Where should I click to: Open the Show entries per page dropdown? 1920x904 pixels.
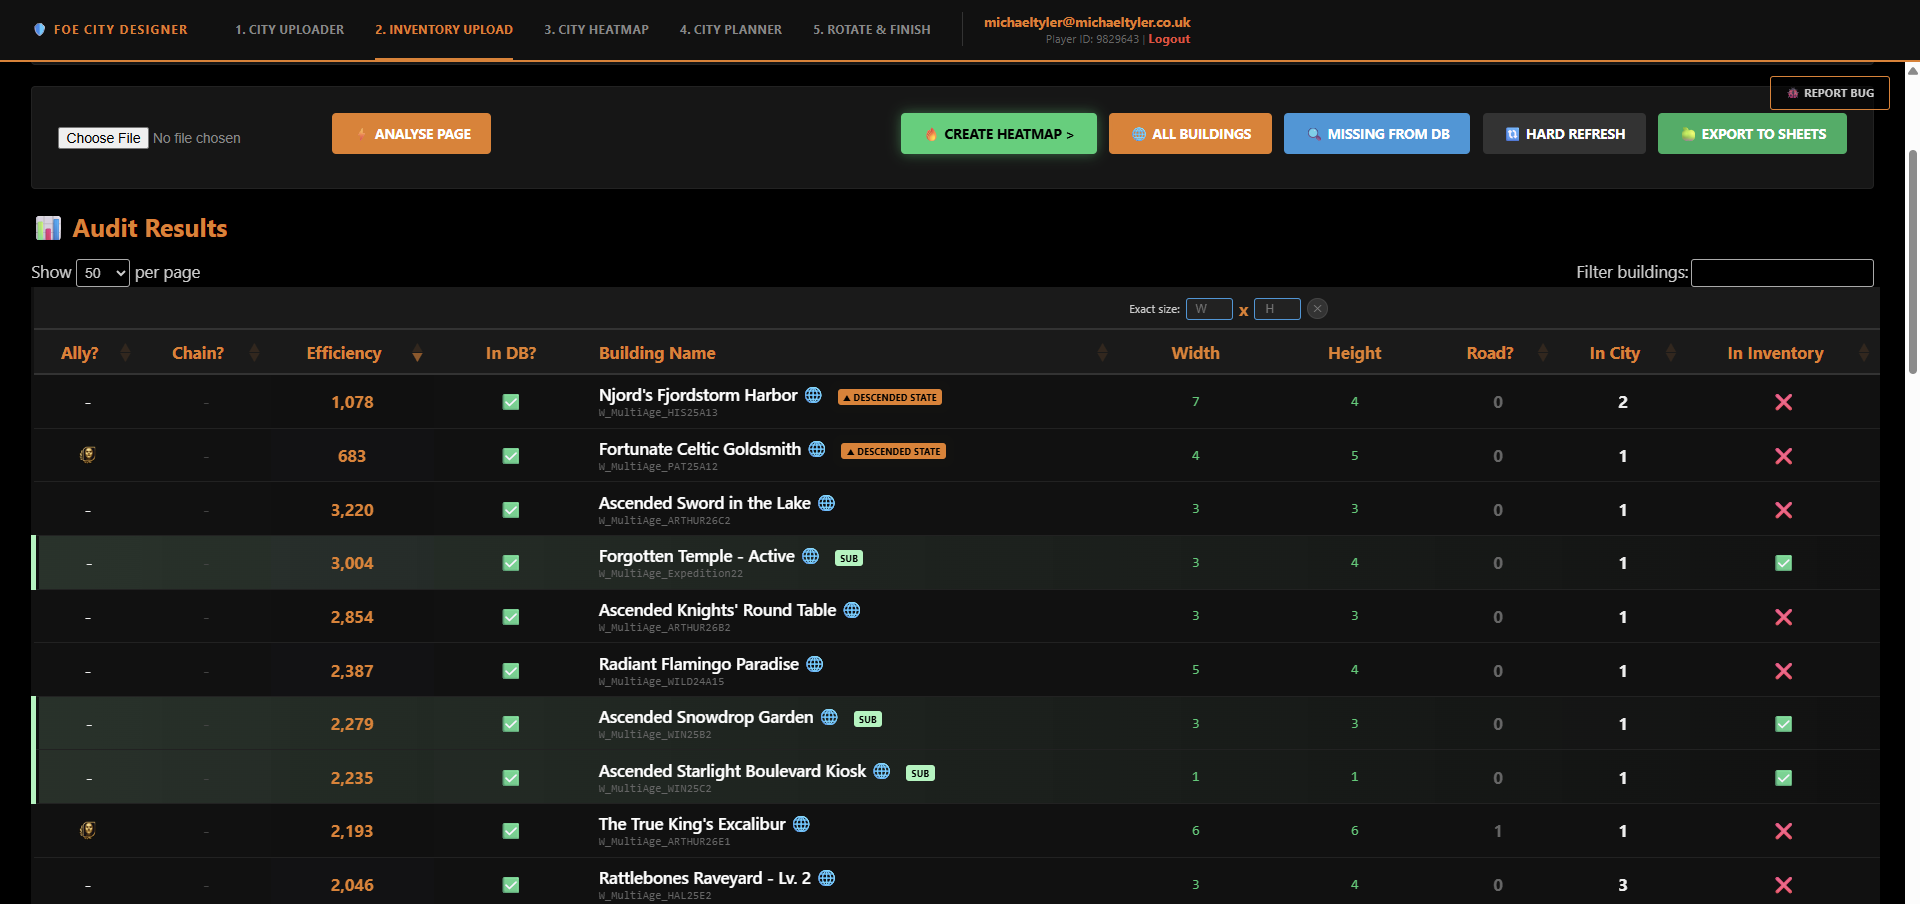pos(103,273)
